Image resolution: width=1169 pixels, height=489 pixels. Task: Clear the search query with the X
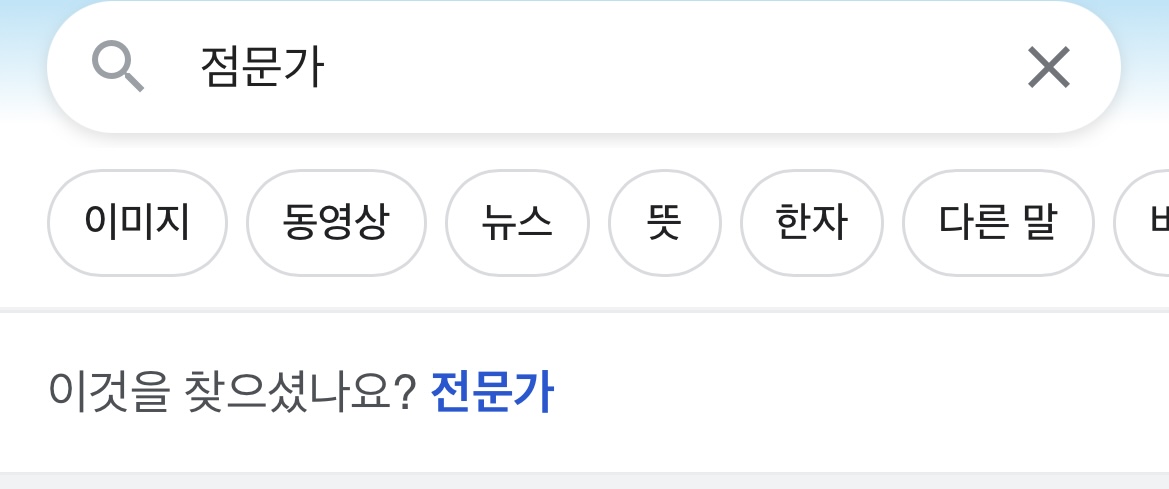click(x=1048, y=68)
